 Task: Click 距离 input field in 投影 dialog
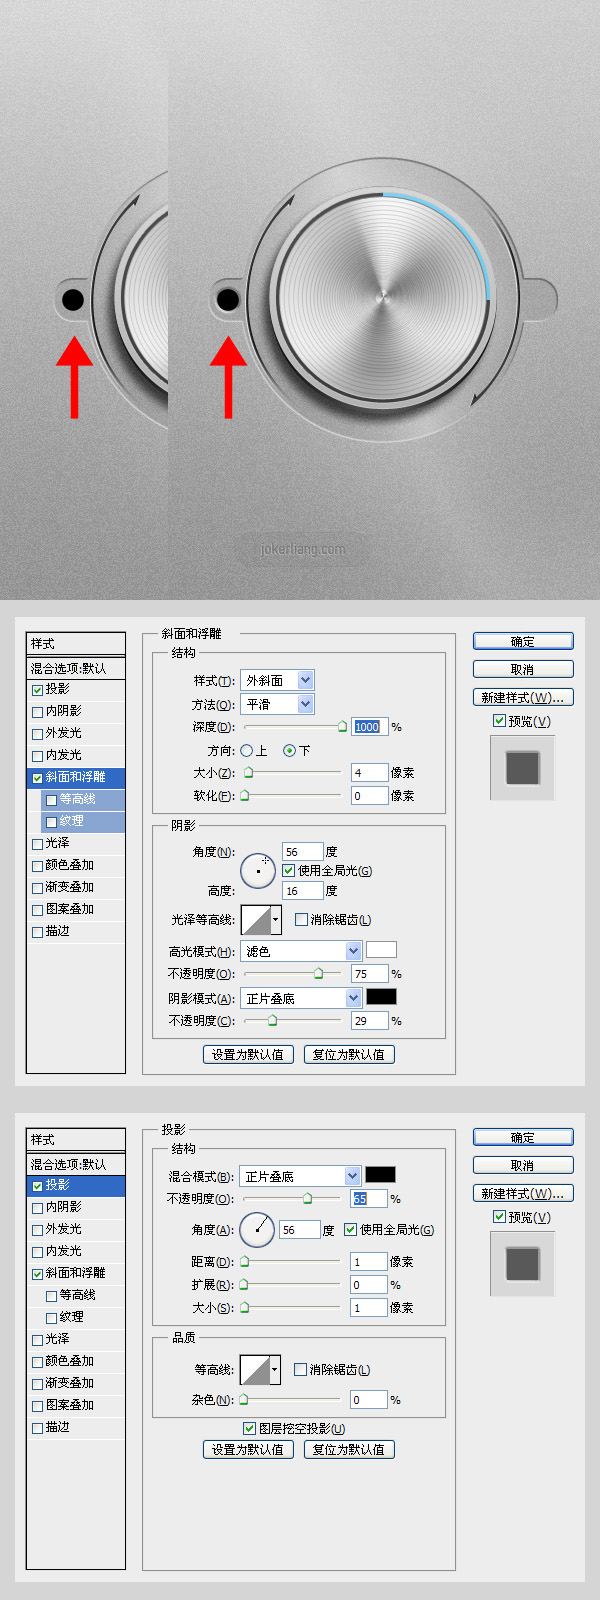[369, 1262]
